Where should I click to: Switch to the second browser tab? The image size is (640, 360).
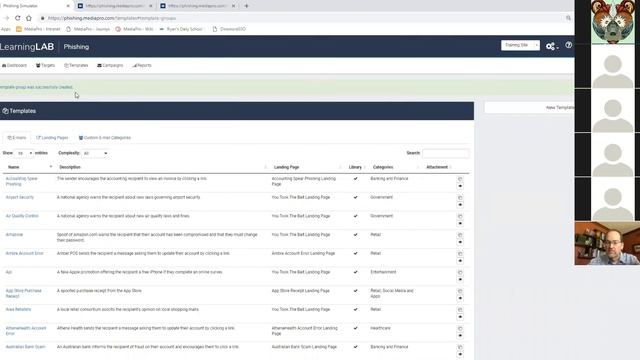pyautogui.click(x=115, y=6)
